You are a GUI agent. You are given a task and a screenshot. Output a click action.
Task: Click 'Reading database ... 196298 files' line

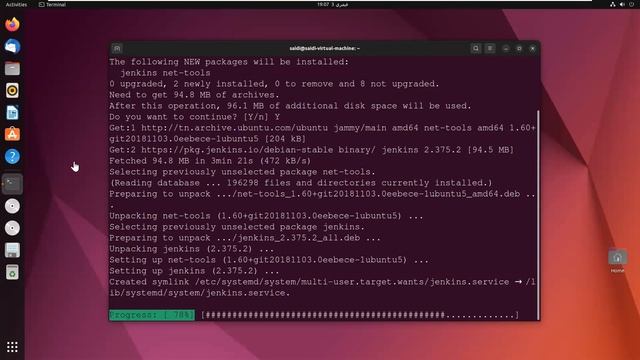coord(301,183)
